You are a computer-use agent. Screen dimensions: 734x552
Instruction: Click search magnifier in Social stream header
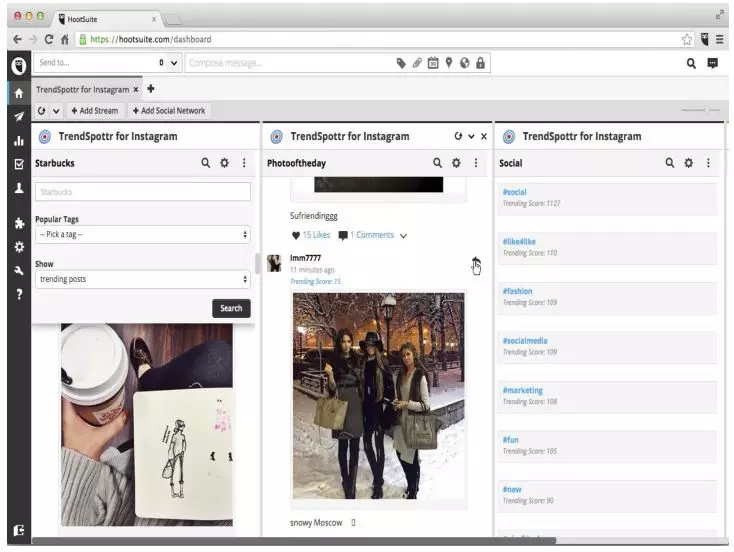point(670,163)
